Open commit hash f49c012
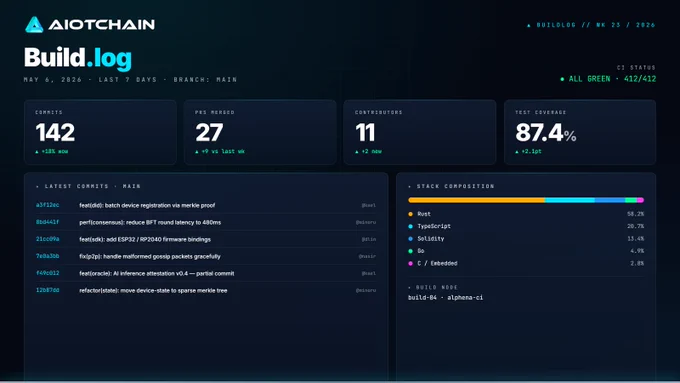Viewport: 680px width, 383px height. pos(48,273)
